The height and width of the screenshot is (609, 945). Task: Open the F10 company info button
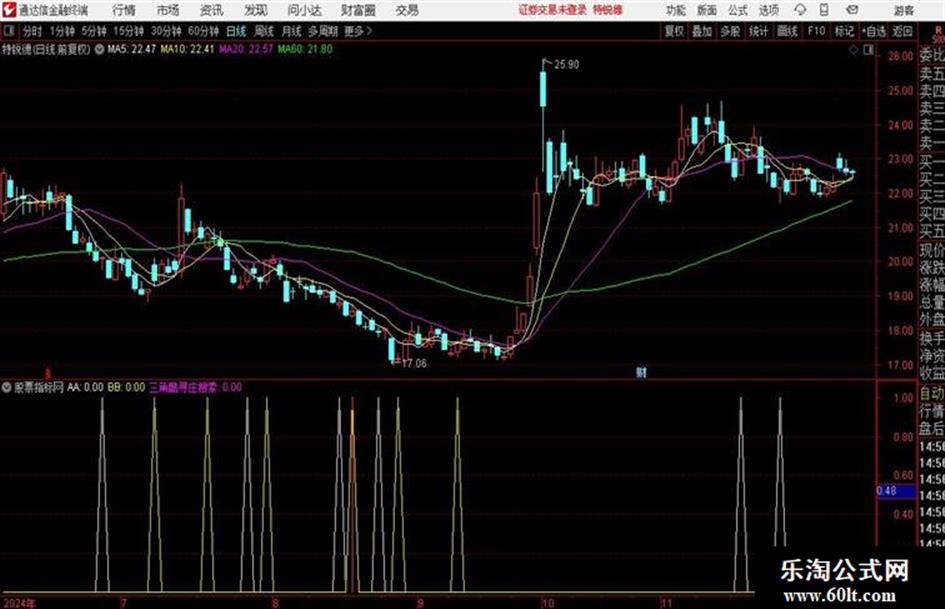[x=816, y=31]
